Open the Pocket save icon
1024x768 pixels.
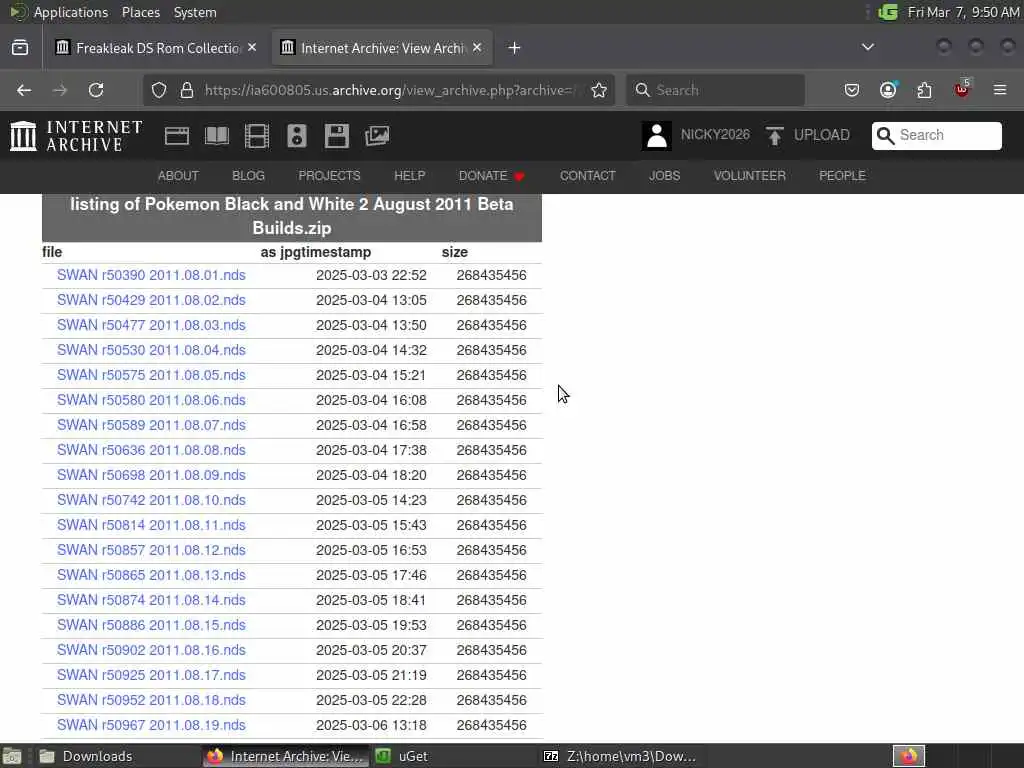[852, 90]
